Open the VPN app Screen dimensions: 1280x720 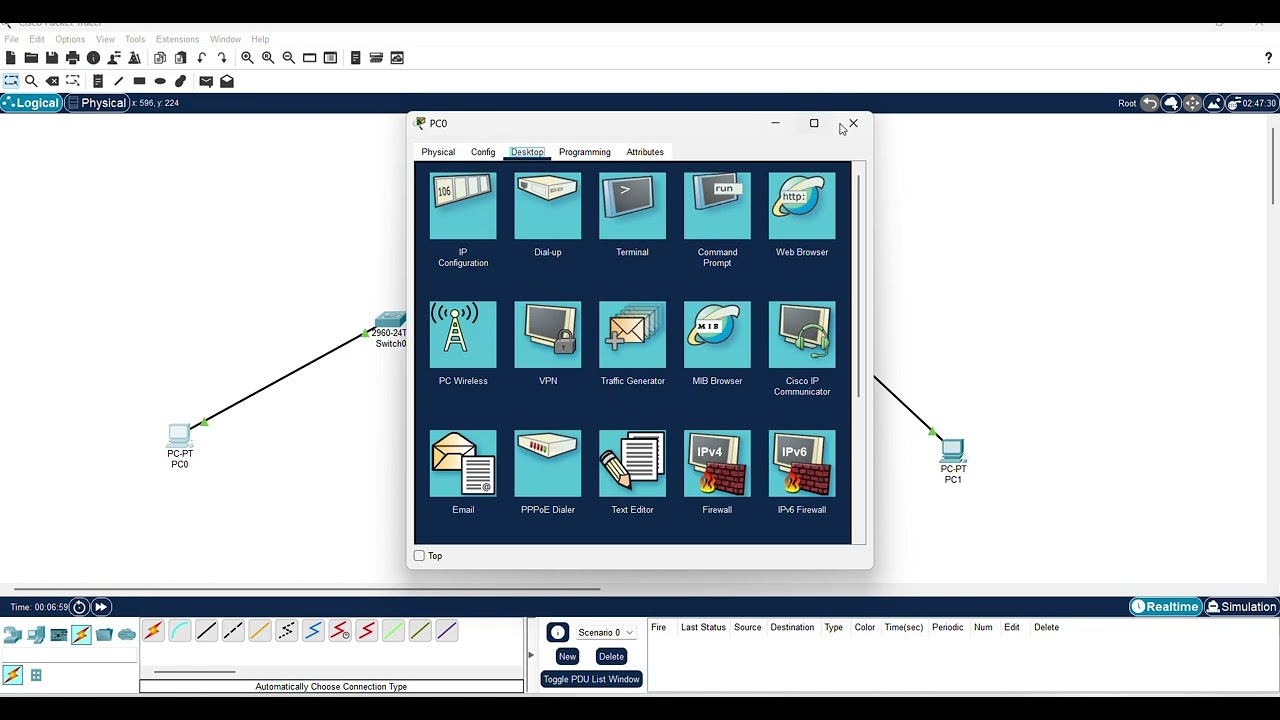tap(548, 335)
